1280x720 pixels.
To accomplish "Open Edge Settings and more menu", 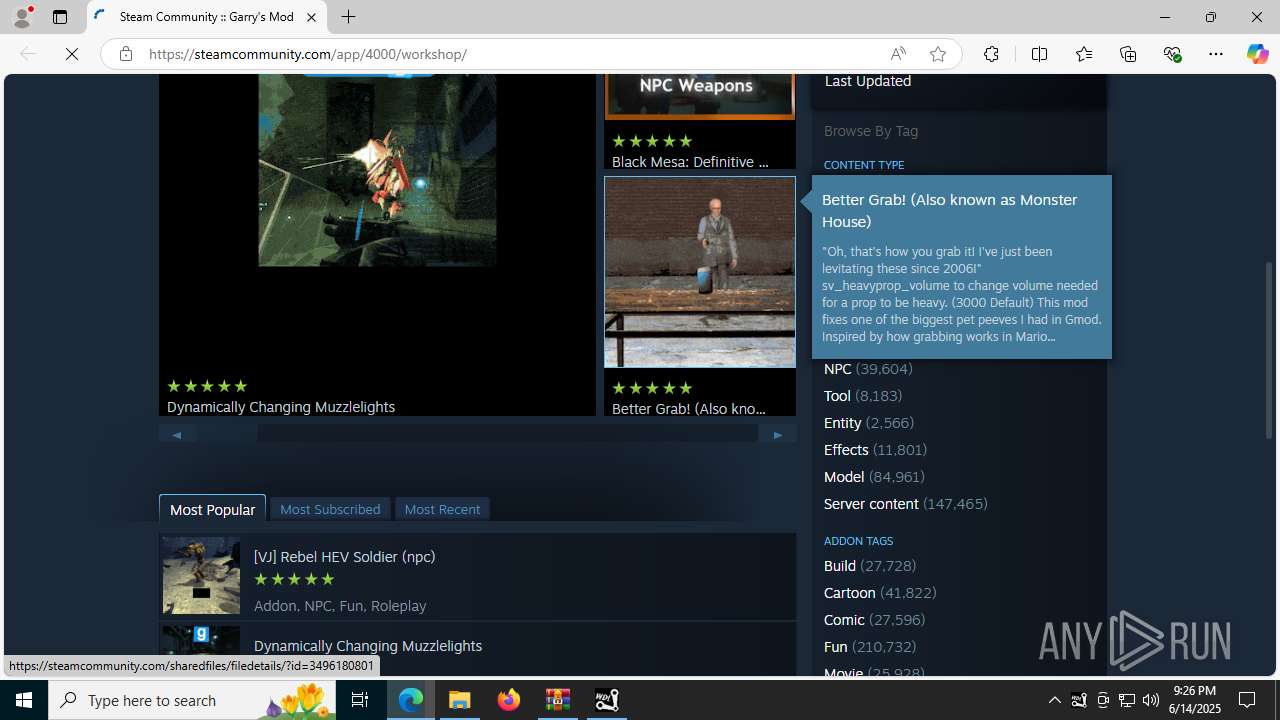I will click(x=1216, y=54).
